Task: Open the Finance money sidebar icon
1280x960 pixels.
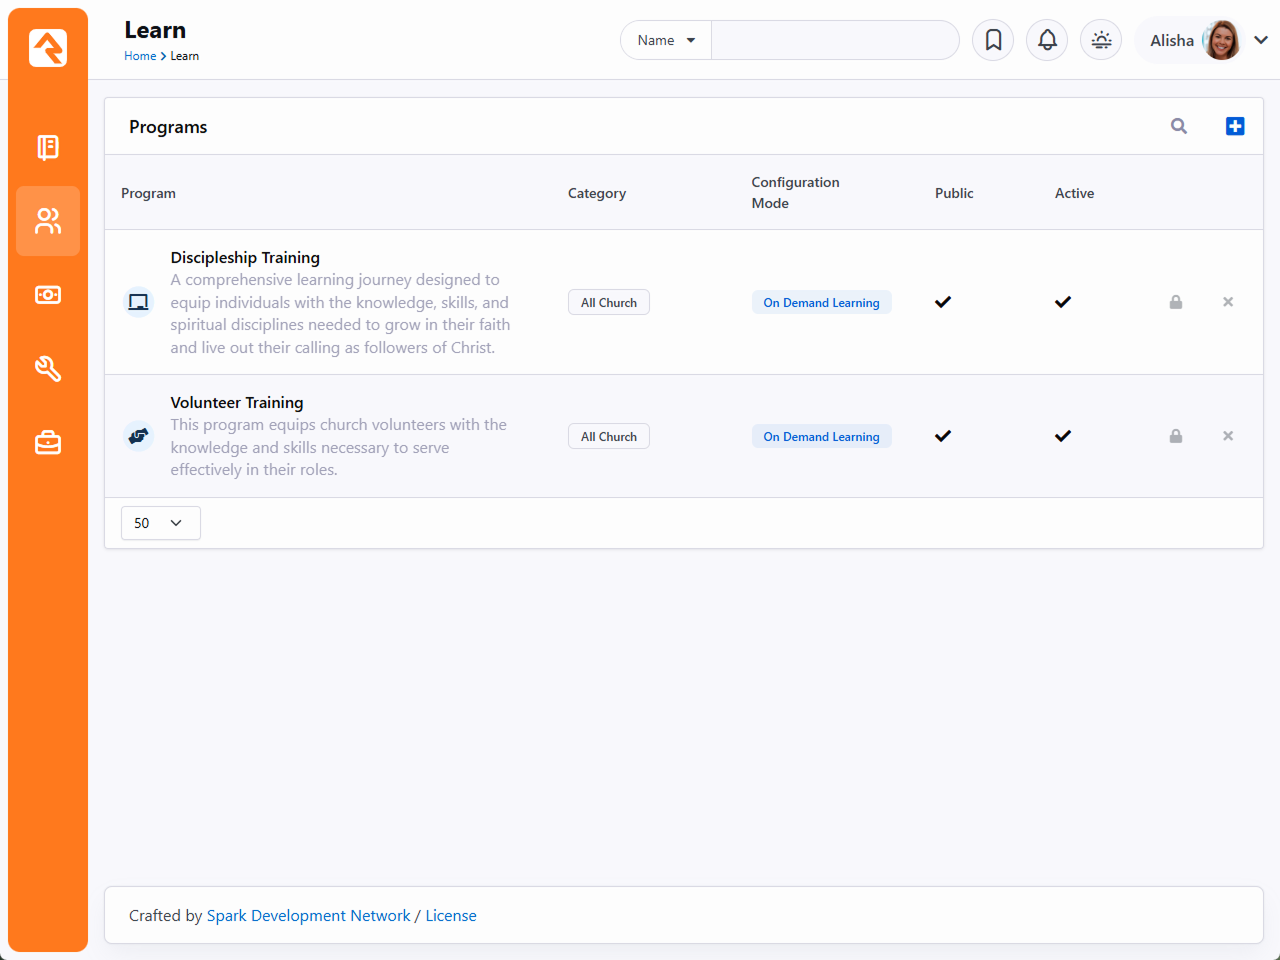Action: 48,295
